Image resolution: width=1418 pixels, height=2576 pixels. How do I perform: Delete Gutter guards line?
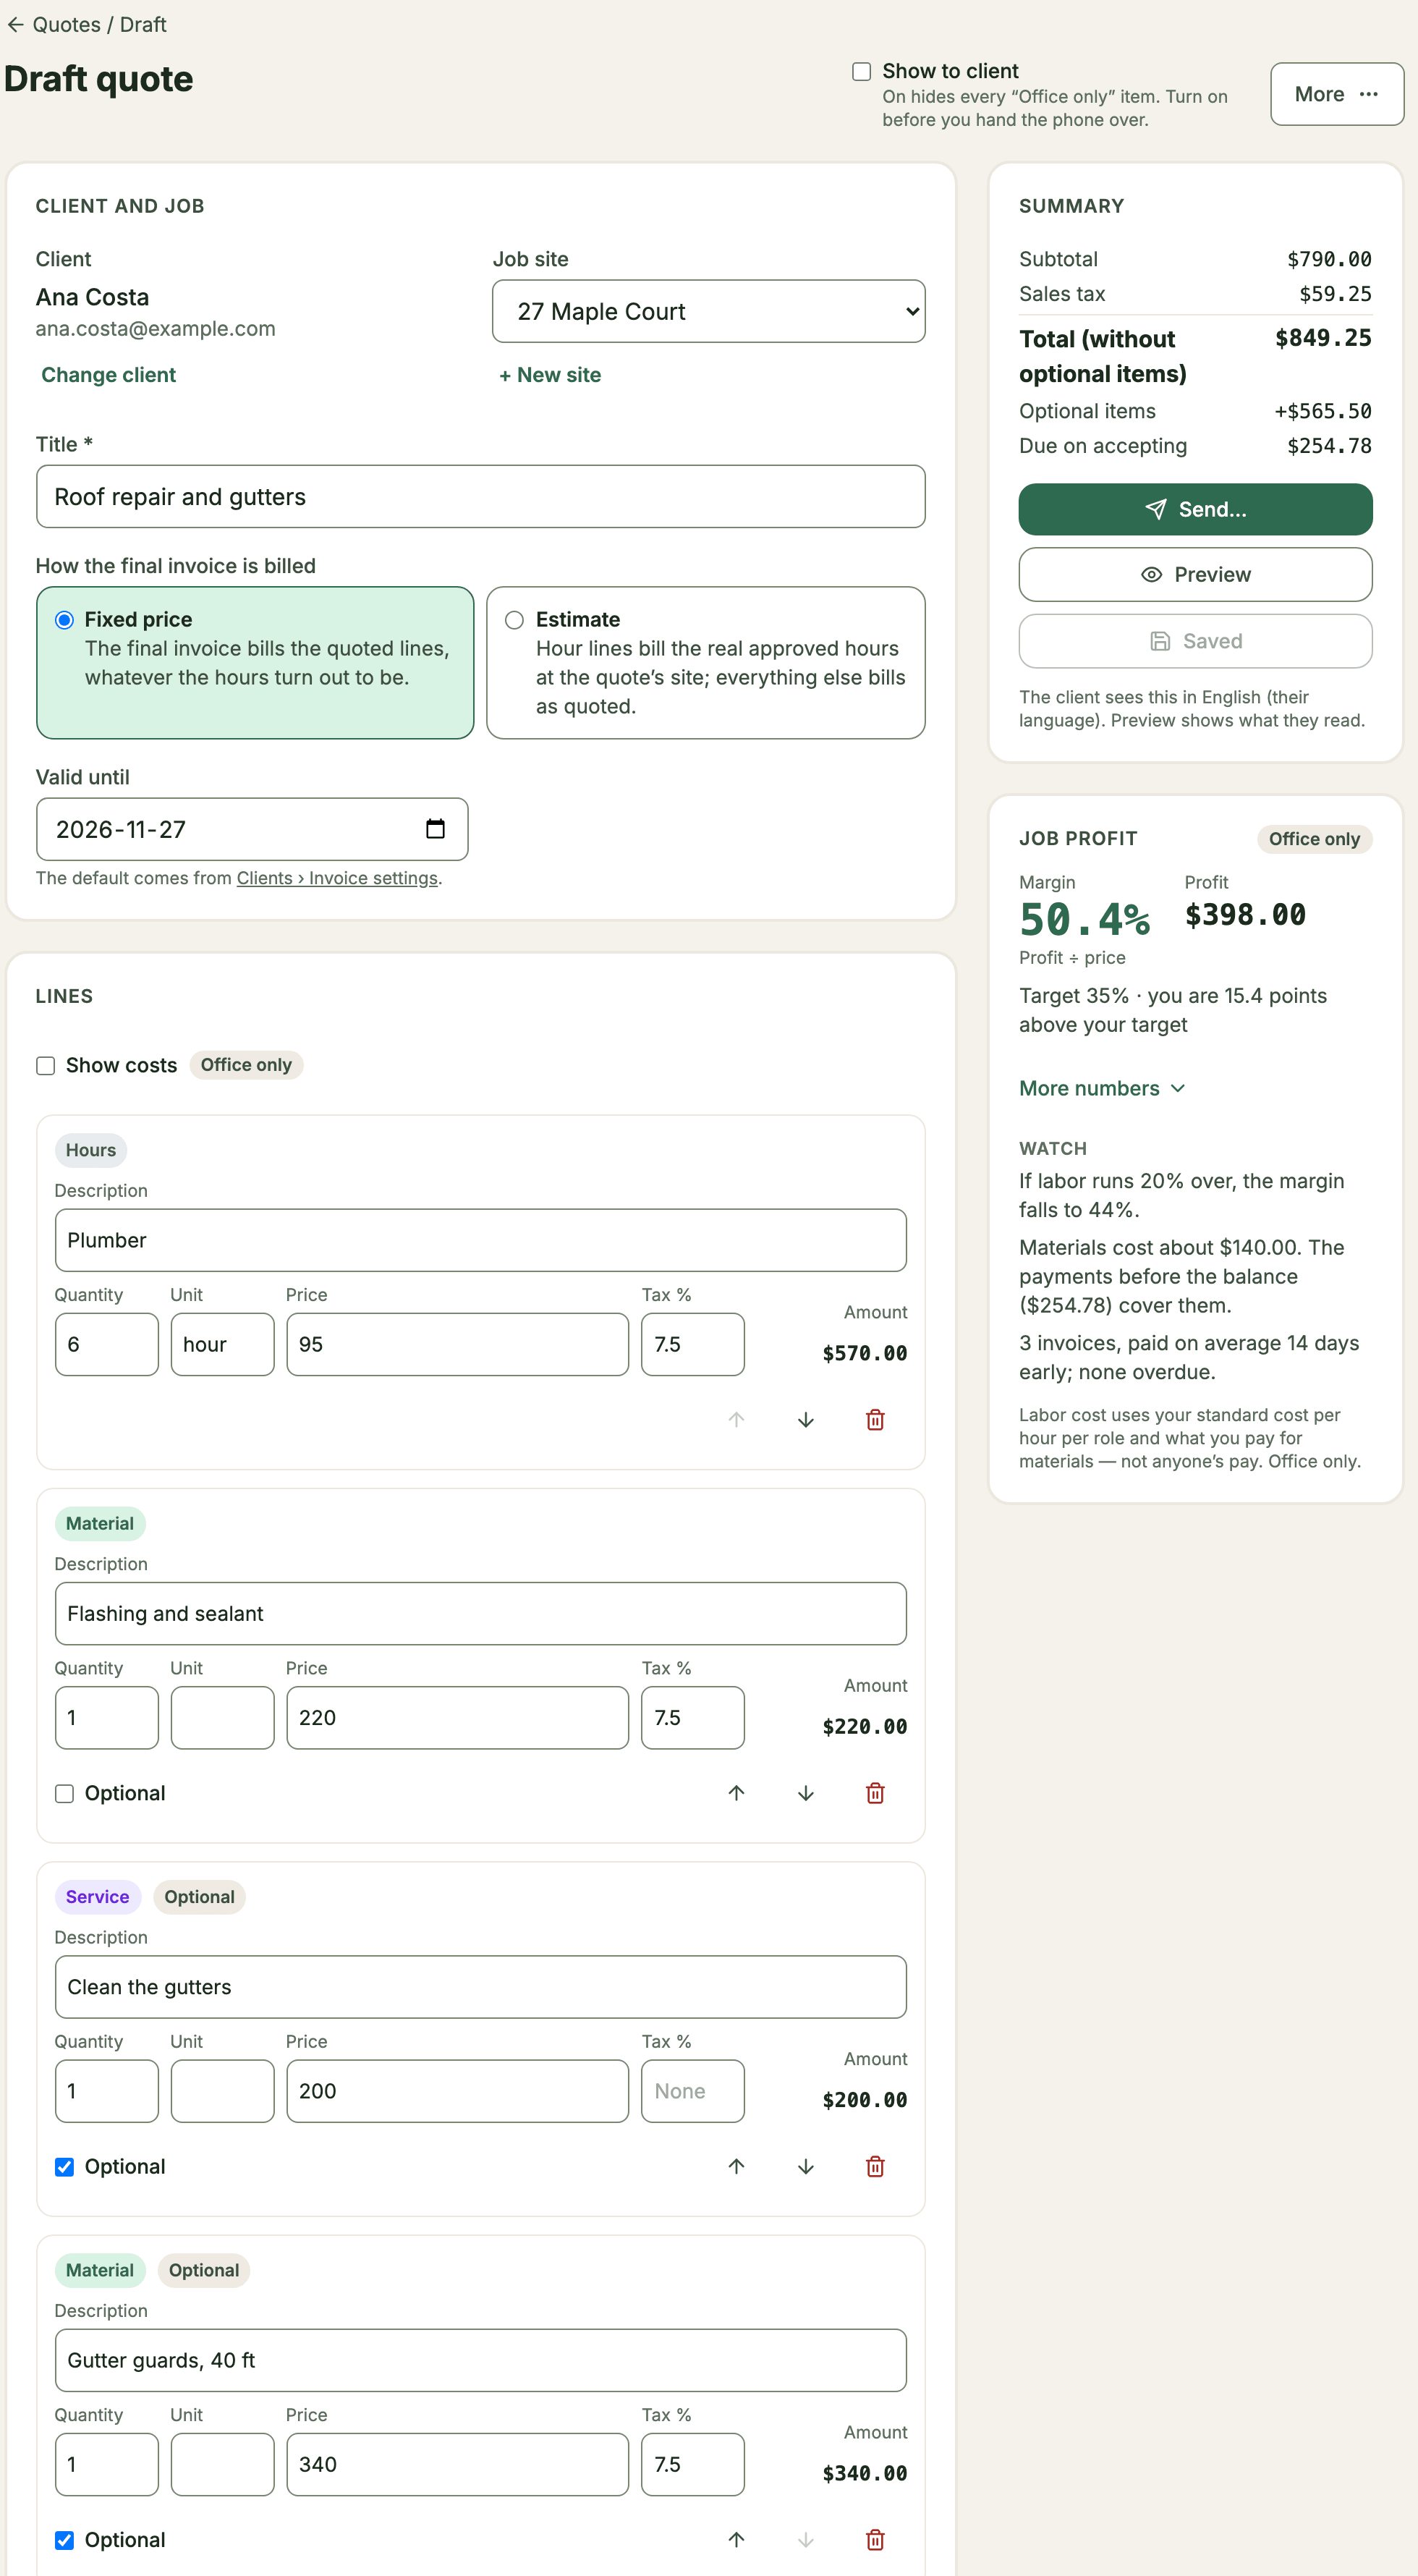tap(875, 2540)
